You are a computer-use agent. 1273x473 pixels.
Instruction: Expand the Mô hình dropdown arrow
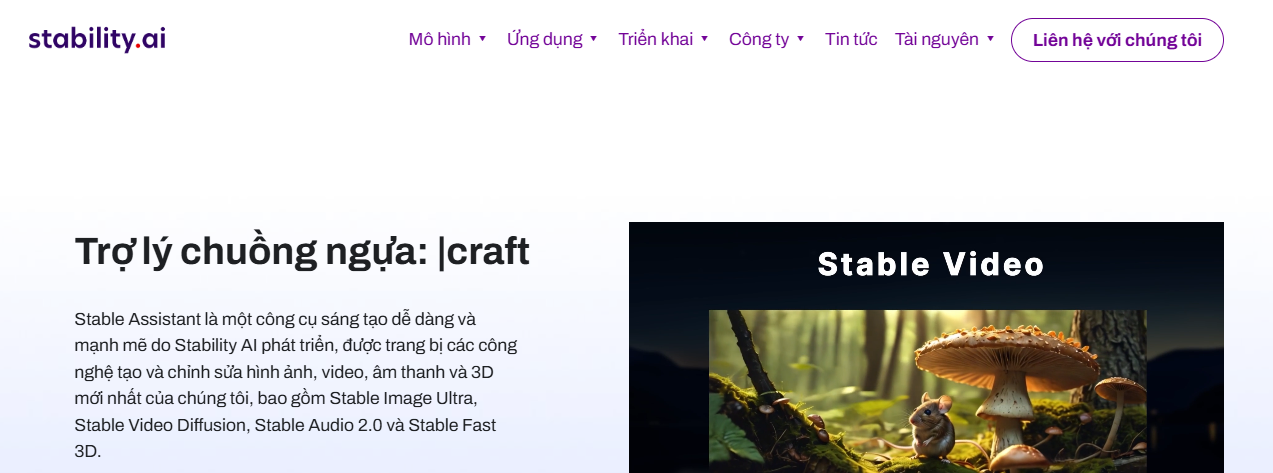point(482,39)
